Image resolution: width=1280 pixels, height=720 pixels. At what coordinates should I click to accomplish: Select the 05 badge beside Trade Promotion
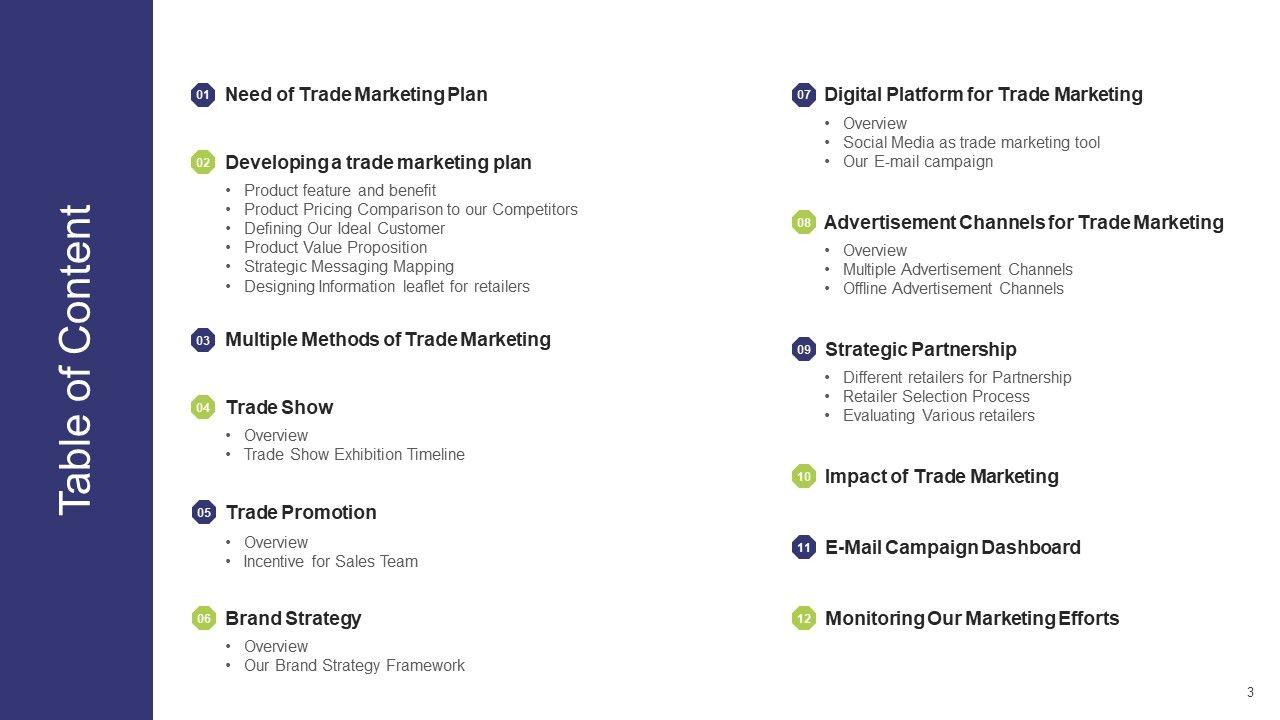(x=204, y=512)
